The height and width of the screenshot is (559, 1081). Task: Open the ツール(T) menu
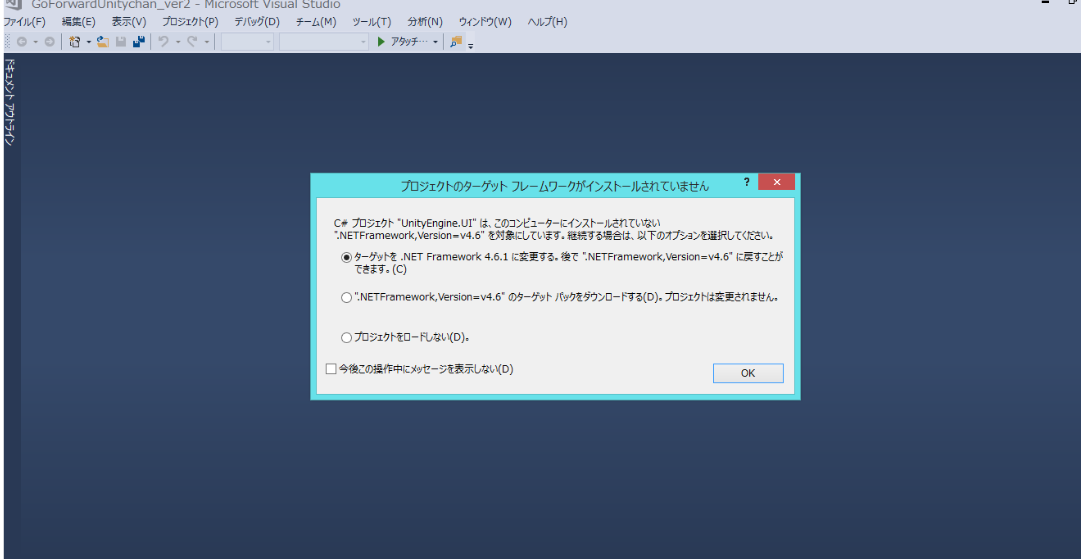[x=372, y=21]
